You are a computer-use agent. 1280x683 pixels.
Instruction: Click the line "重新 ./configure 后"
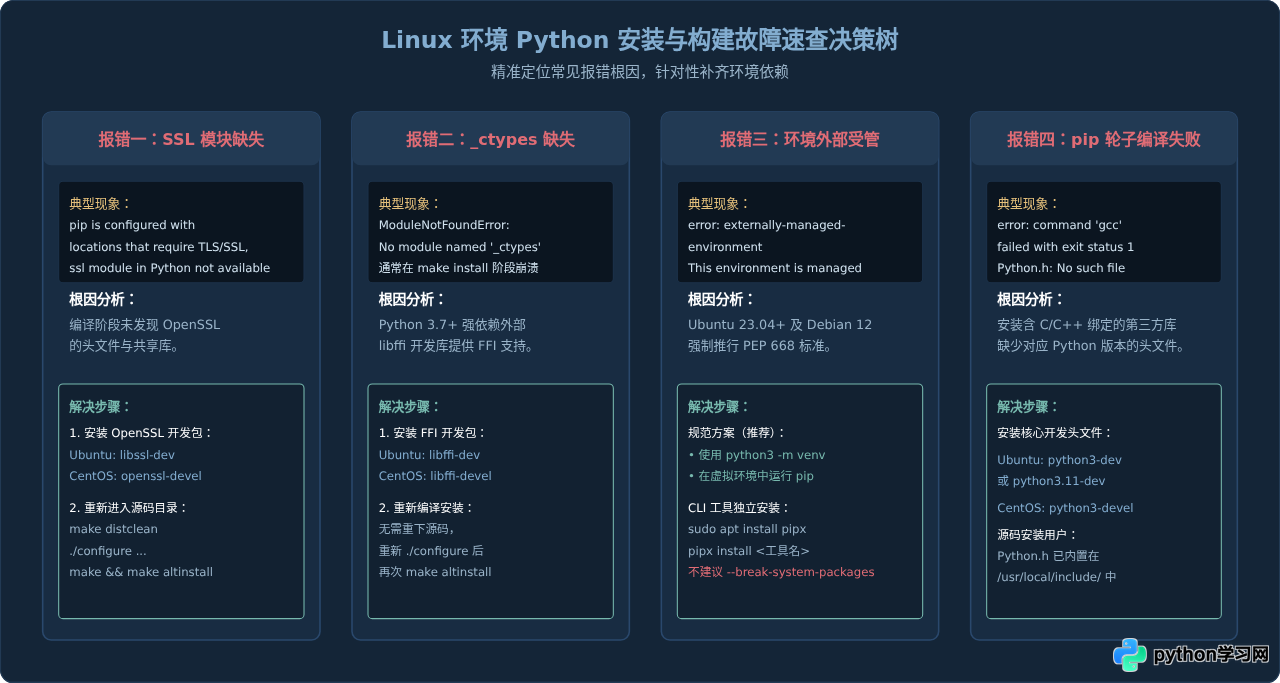click(x=431, y=551)
